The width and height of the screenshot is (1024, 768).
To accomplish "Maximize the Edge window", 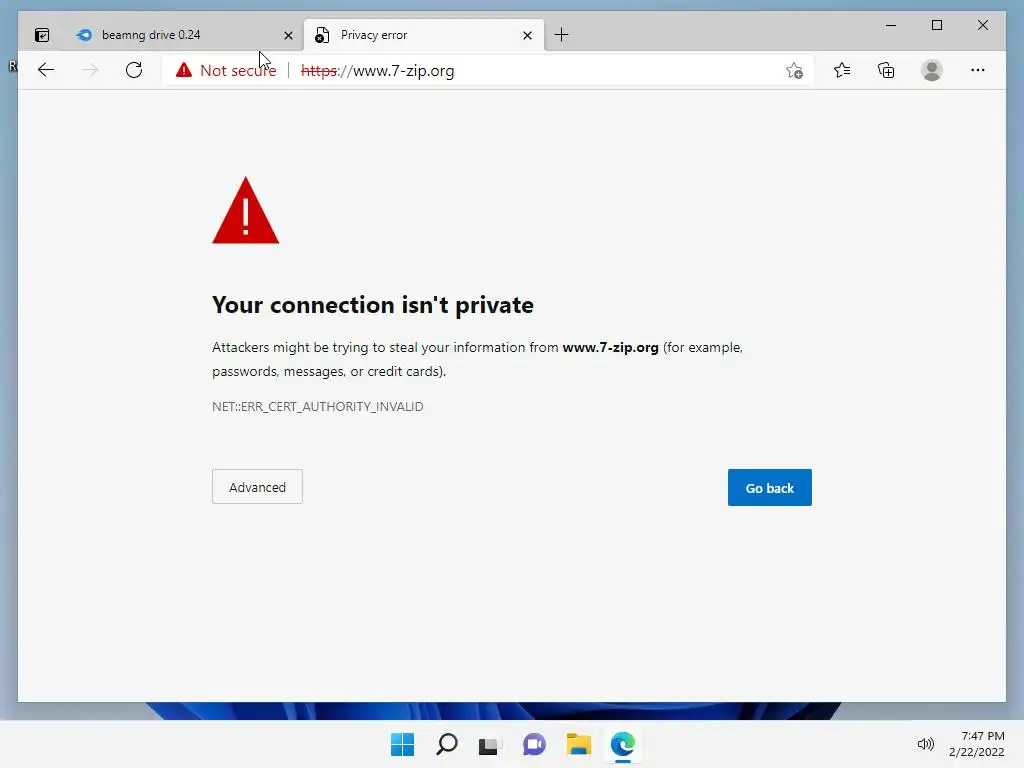I will point(936,25).
